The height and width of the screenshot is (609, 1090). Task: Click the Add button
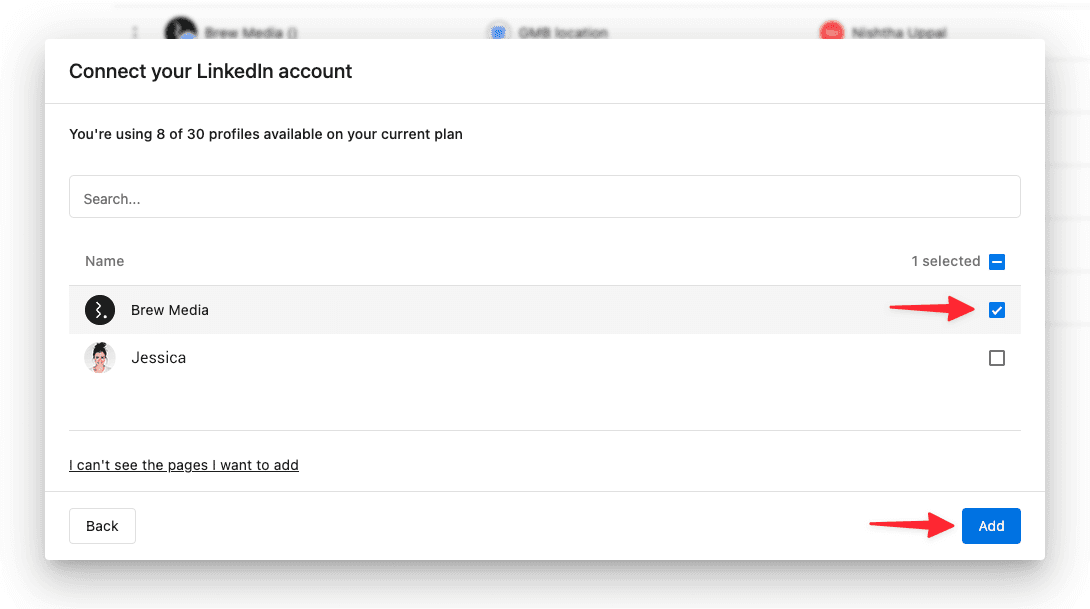(x=991, y=526)
